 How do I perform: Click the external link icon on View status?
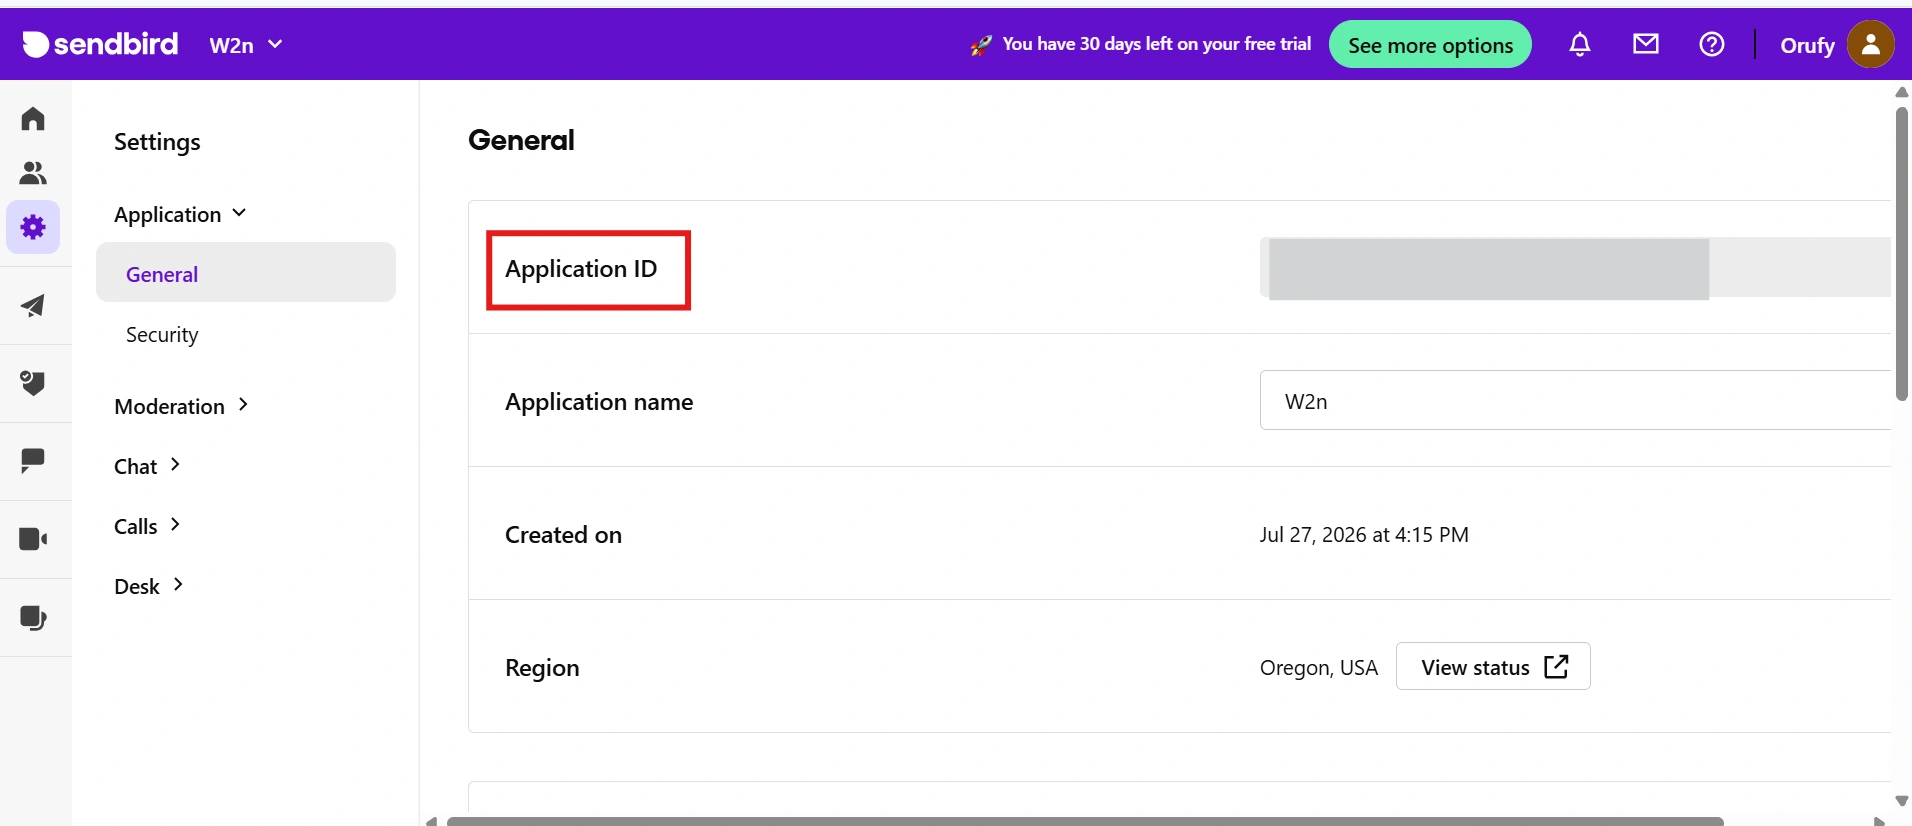pos(1556,667)
